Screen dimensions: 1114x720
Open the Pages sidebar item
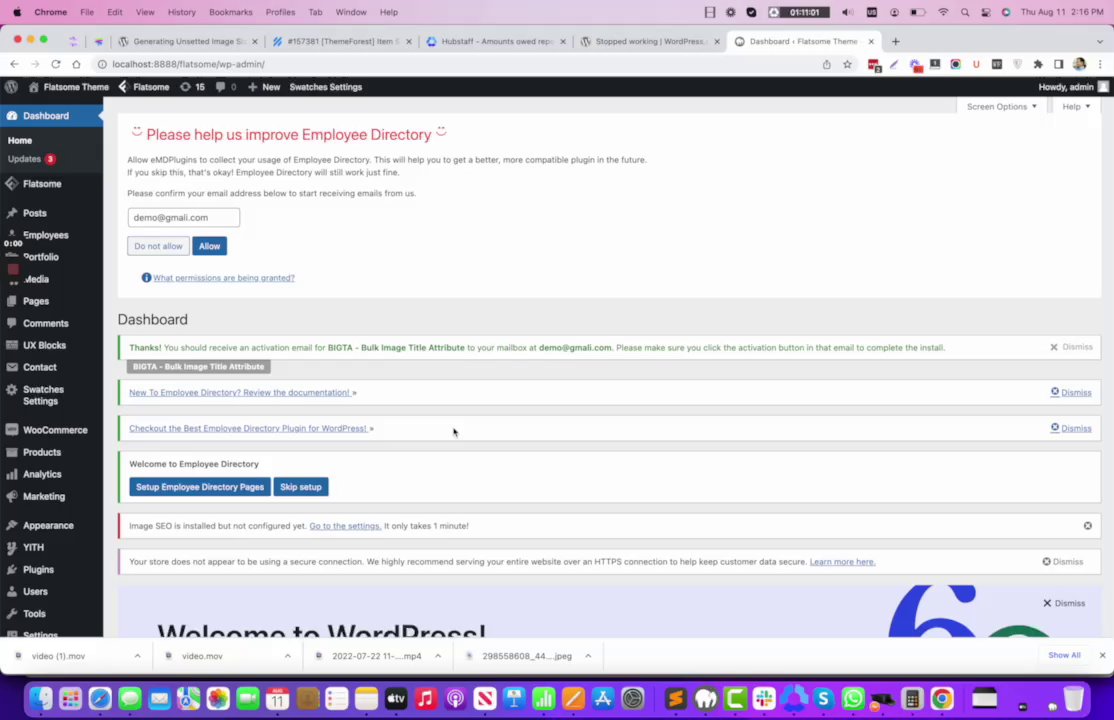point(36,301)
